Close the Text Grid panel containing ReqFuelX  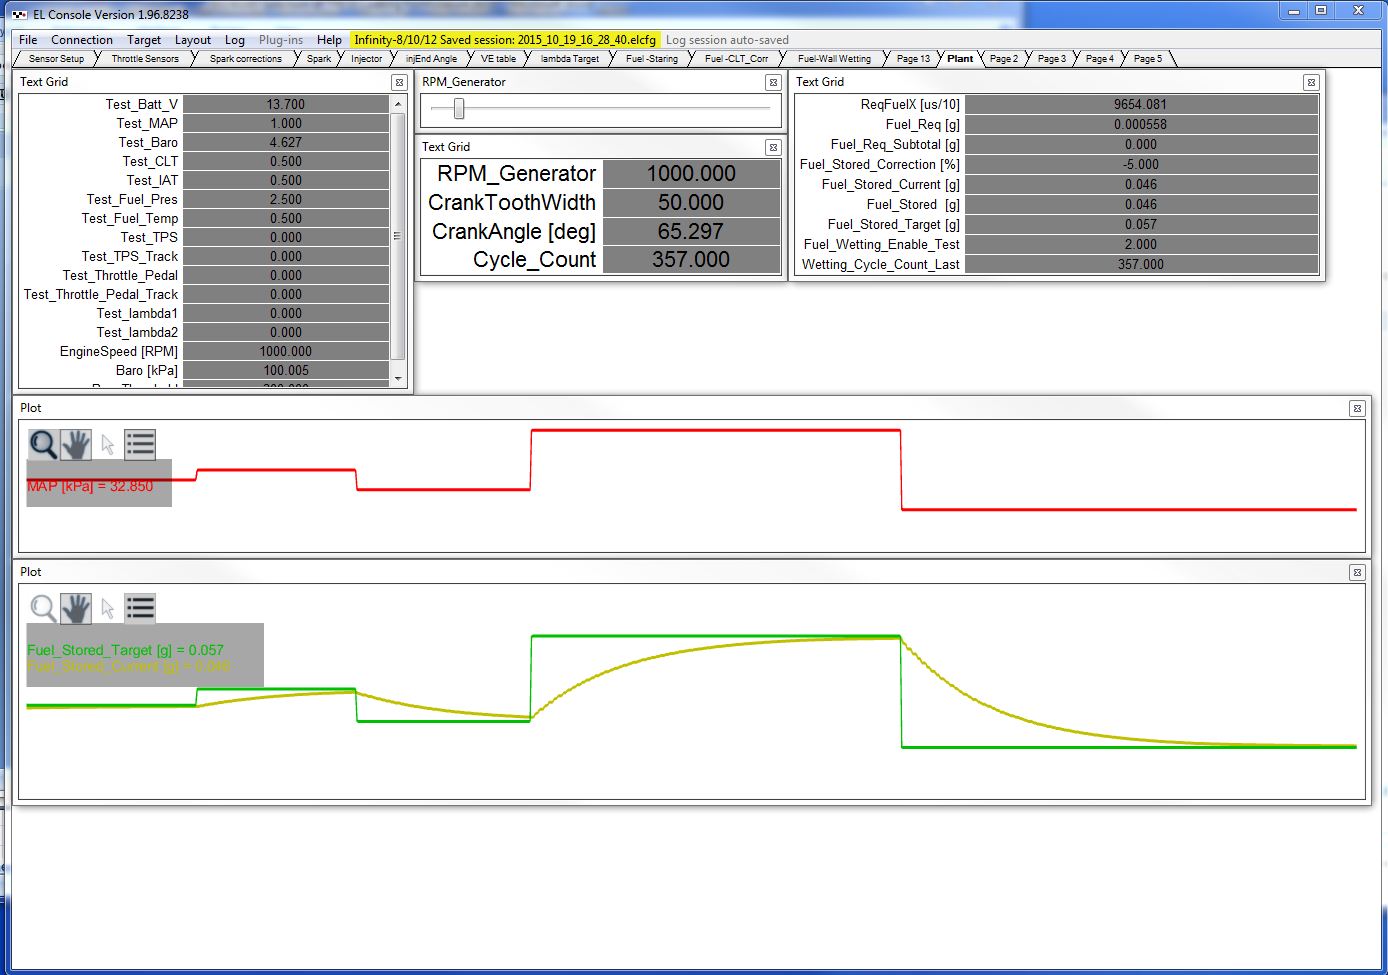point(1311,83)
